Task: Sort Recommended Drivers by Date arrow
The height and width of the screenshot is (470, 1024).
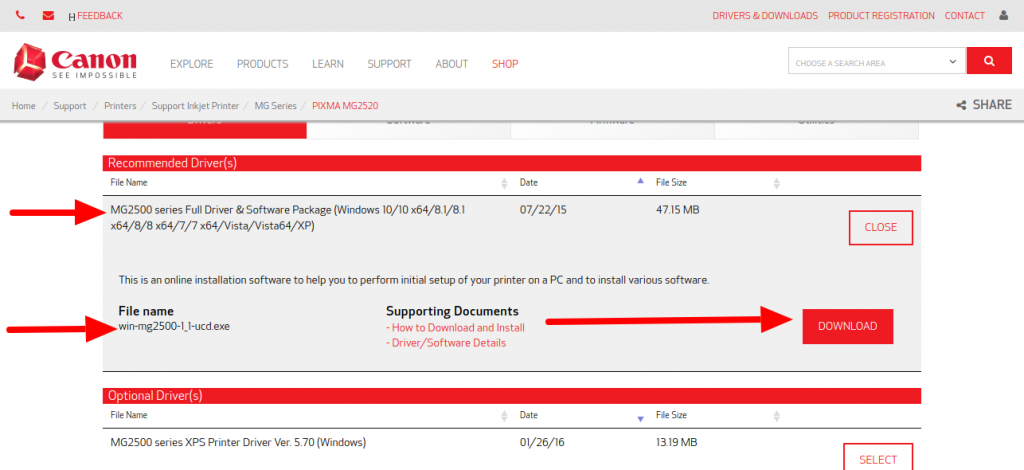Action: click(641, 183)
